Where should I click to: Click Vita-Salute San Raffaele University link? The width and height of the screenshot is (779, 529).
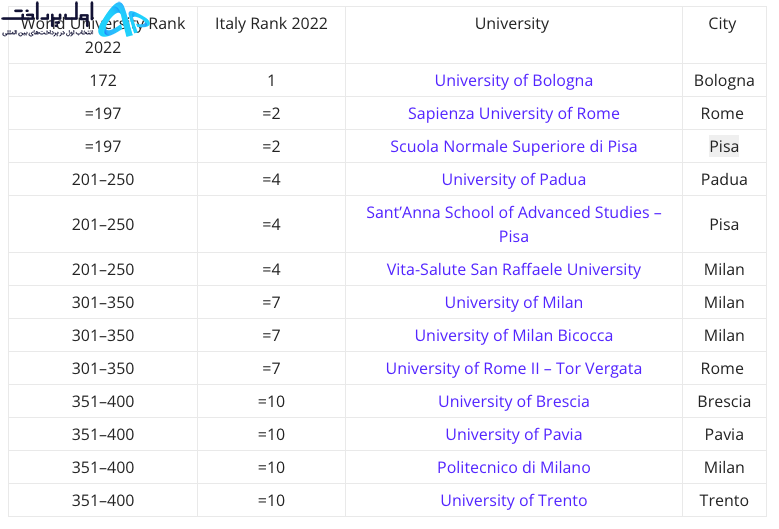click(513, 269)
